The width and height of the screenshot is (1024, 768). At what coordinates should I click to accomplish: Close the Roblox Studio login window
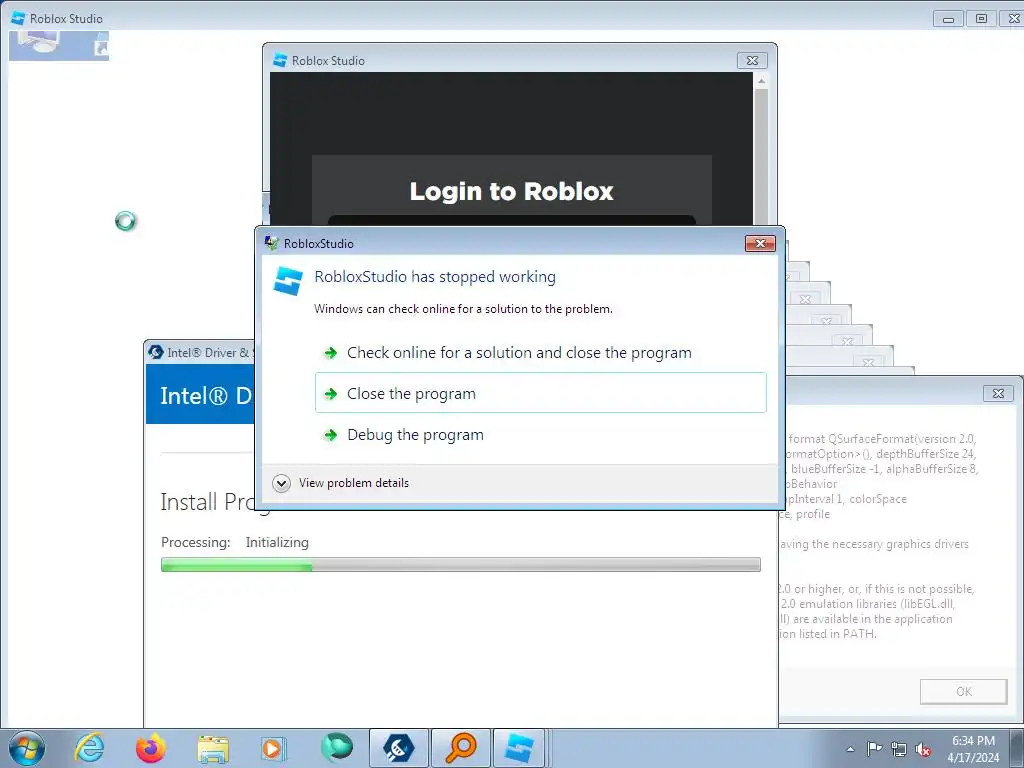(752, 60)
